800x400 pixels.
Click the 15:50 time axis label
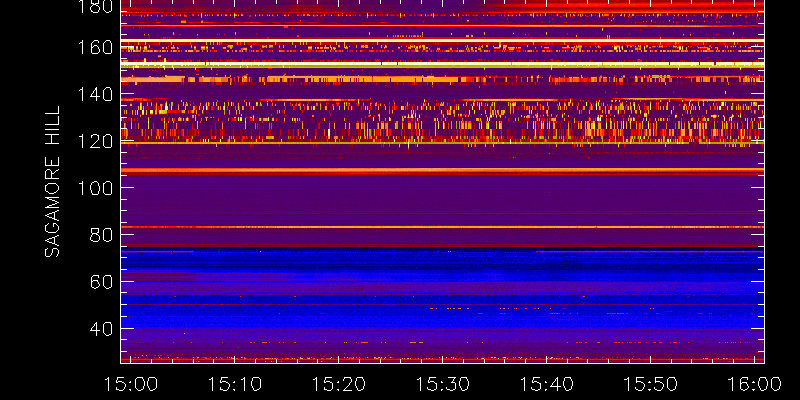pos(651,384)
